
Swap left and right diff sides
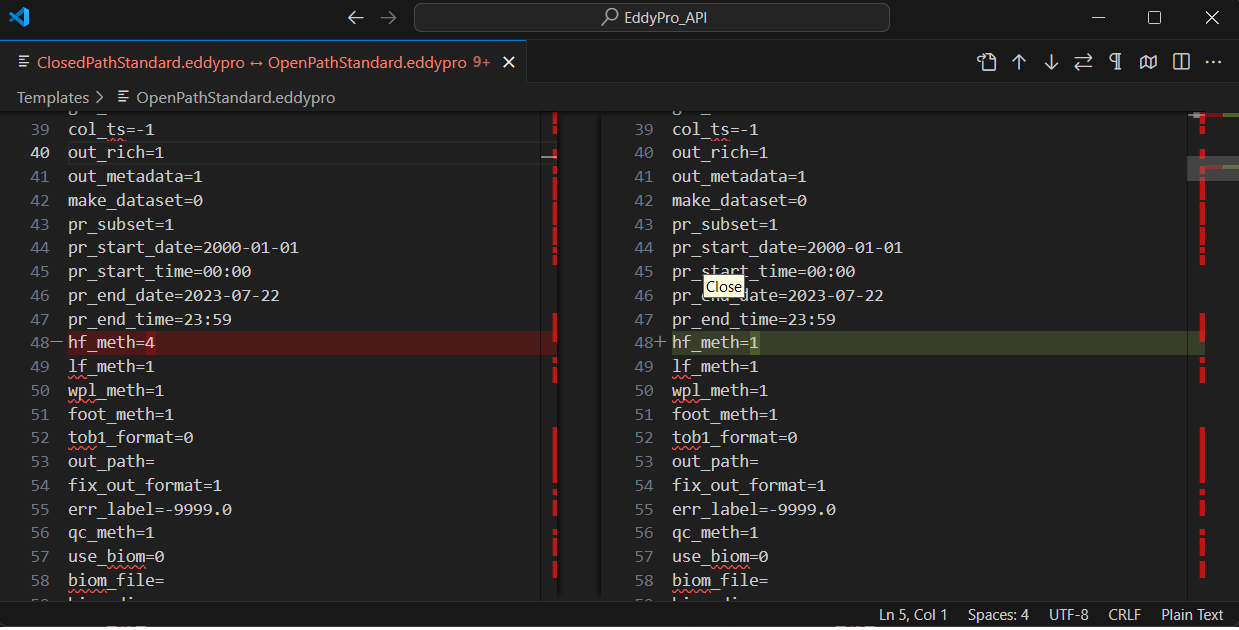point(1083,62)
